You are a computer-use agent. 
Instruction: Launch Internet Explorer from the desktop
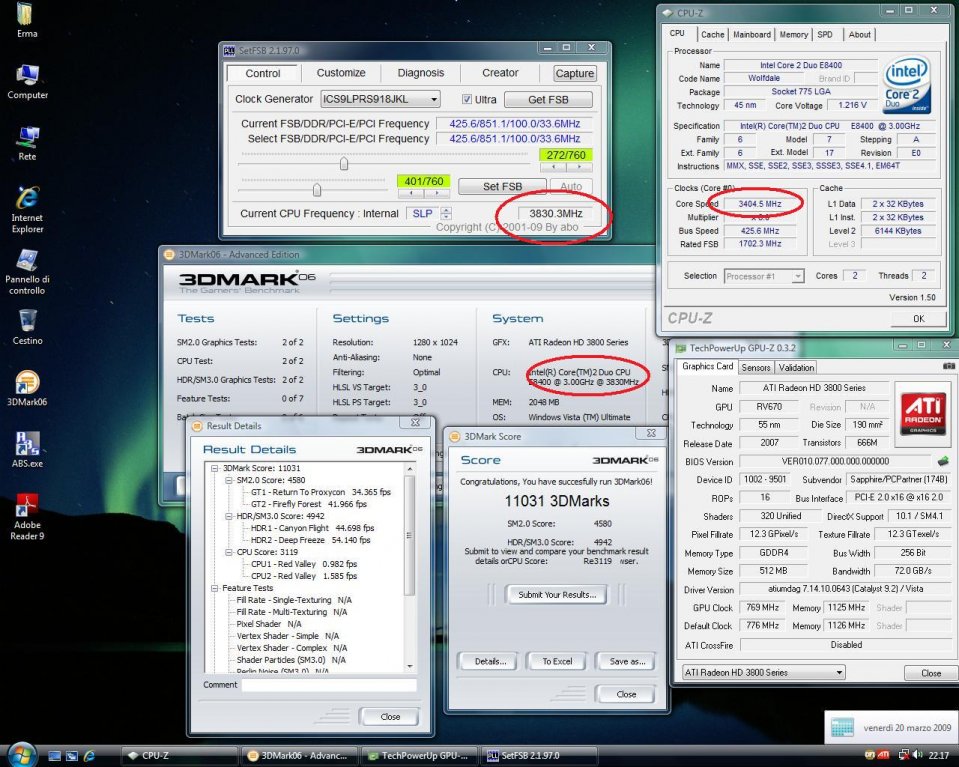27,210
